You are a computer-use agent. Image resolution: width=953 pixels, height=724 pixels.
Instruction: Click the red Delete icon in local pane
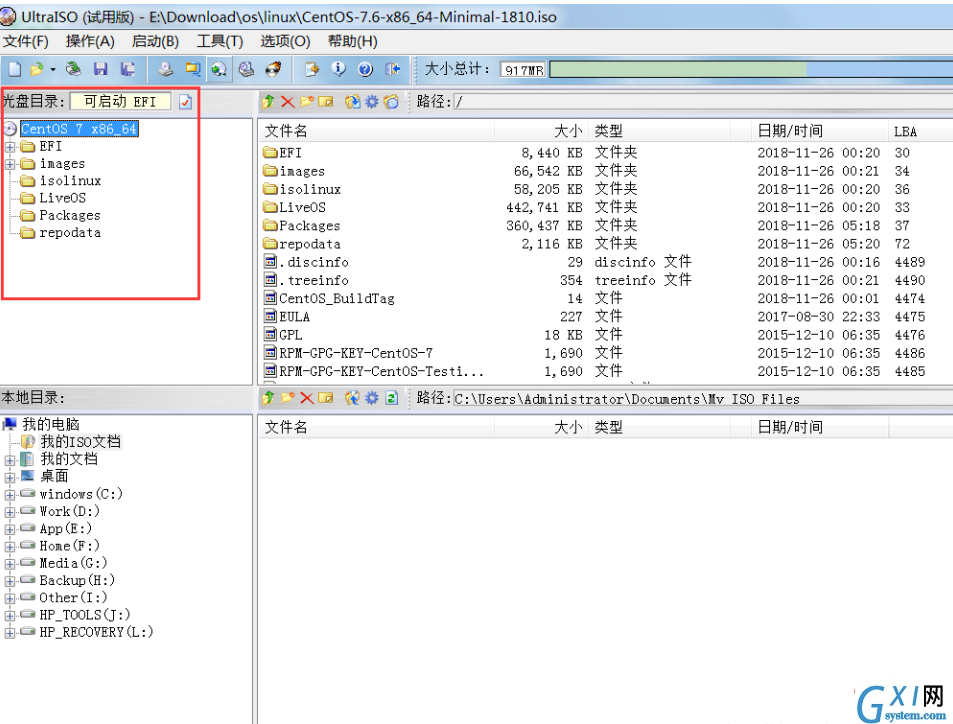pyautogui.click(x=307, y=398)
